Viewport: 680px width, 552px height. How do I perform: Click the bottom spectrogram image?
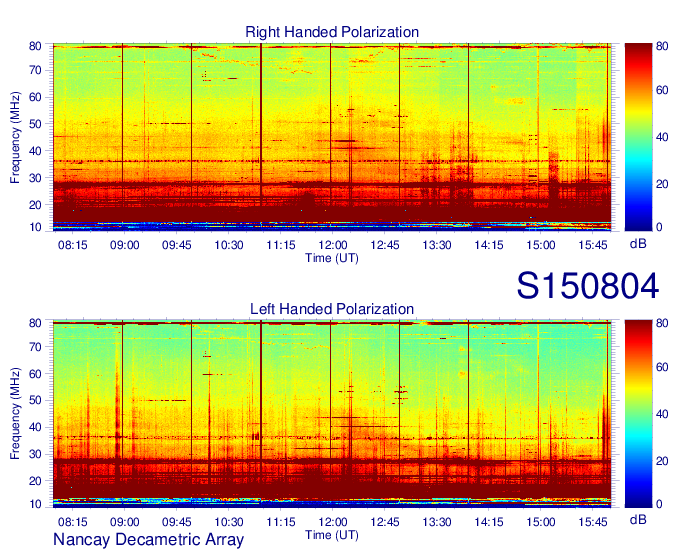pyautogui.click(x=332, y=414)
